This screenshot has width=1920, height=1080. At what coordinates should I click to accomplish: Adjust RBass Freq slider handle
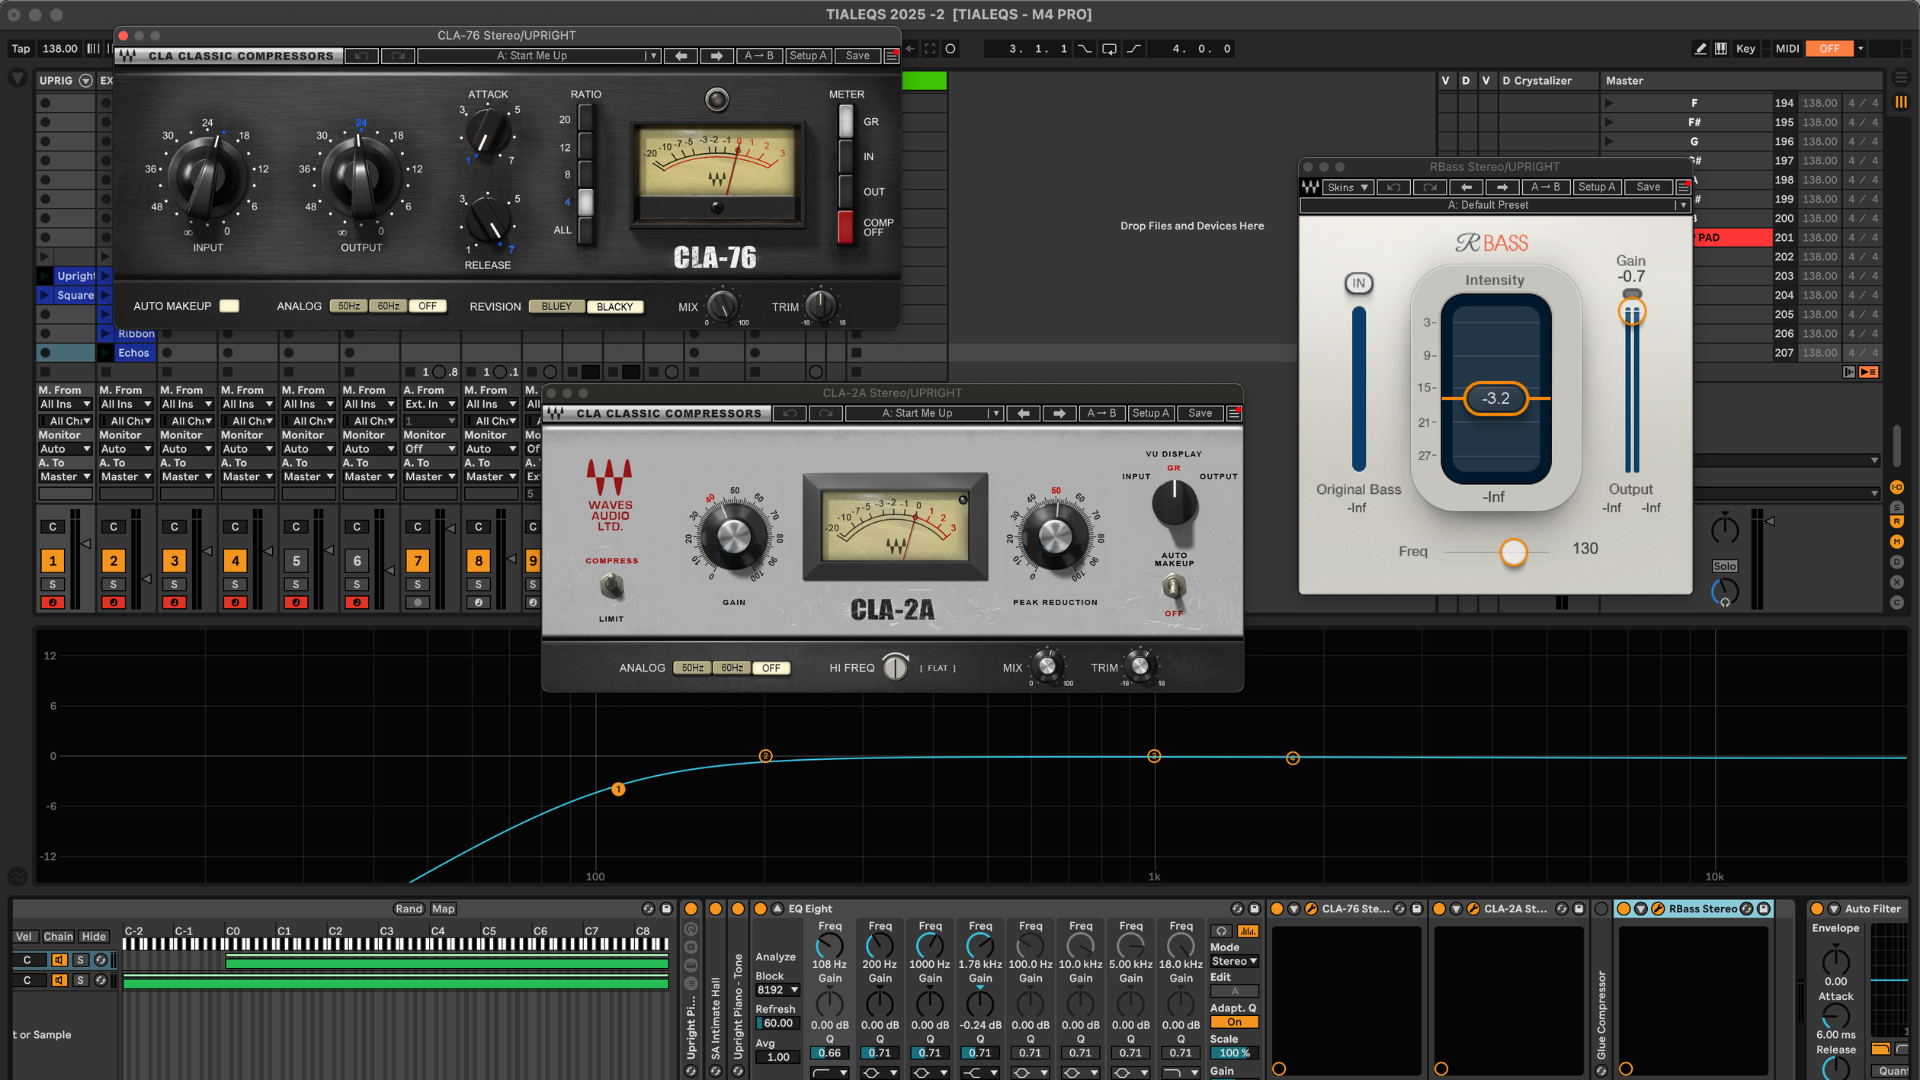coord(1514,552)
